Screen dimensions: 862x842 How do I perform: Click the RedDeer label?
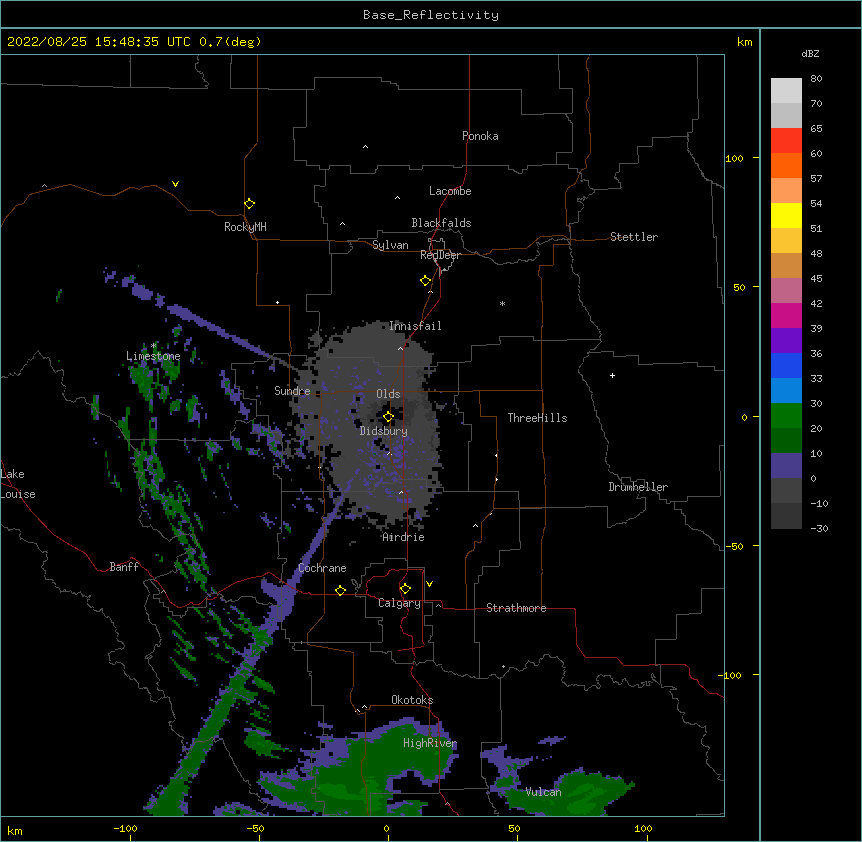(440, 255)
